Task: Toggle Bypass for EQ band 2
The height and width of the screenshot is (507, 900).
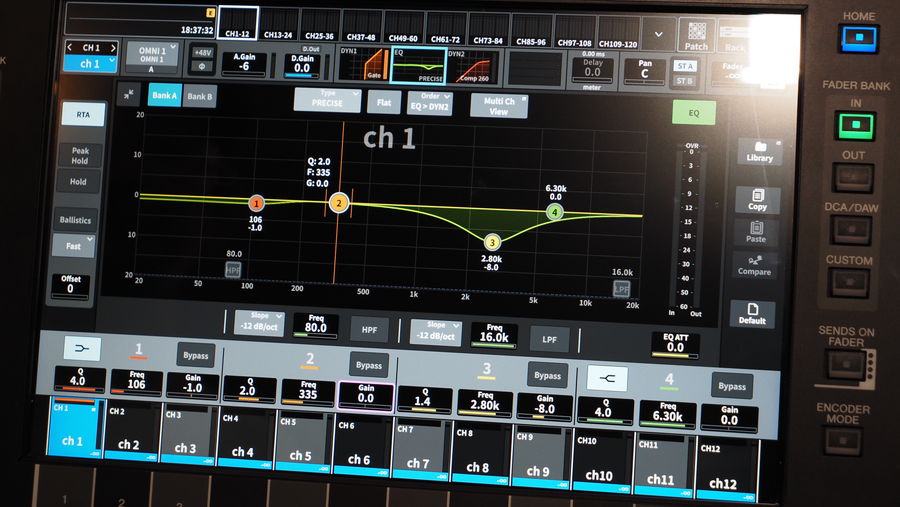Action: point(369,363)
